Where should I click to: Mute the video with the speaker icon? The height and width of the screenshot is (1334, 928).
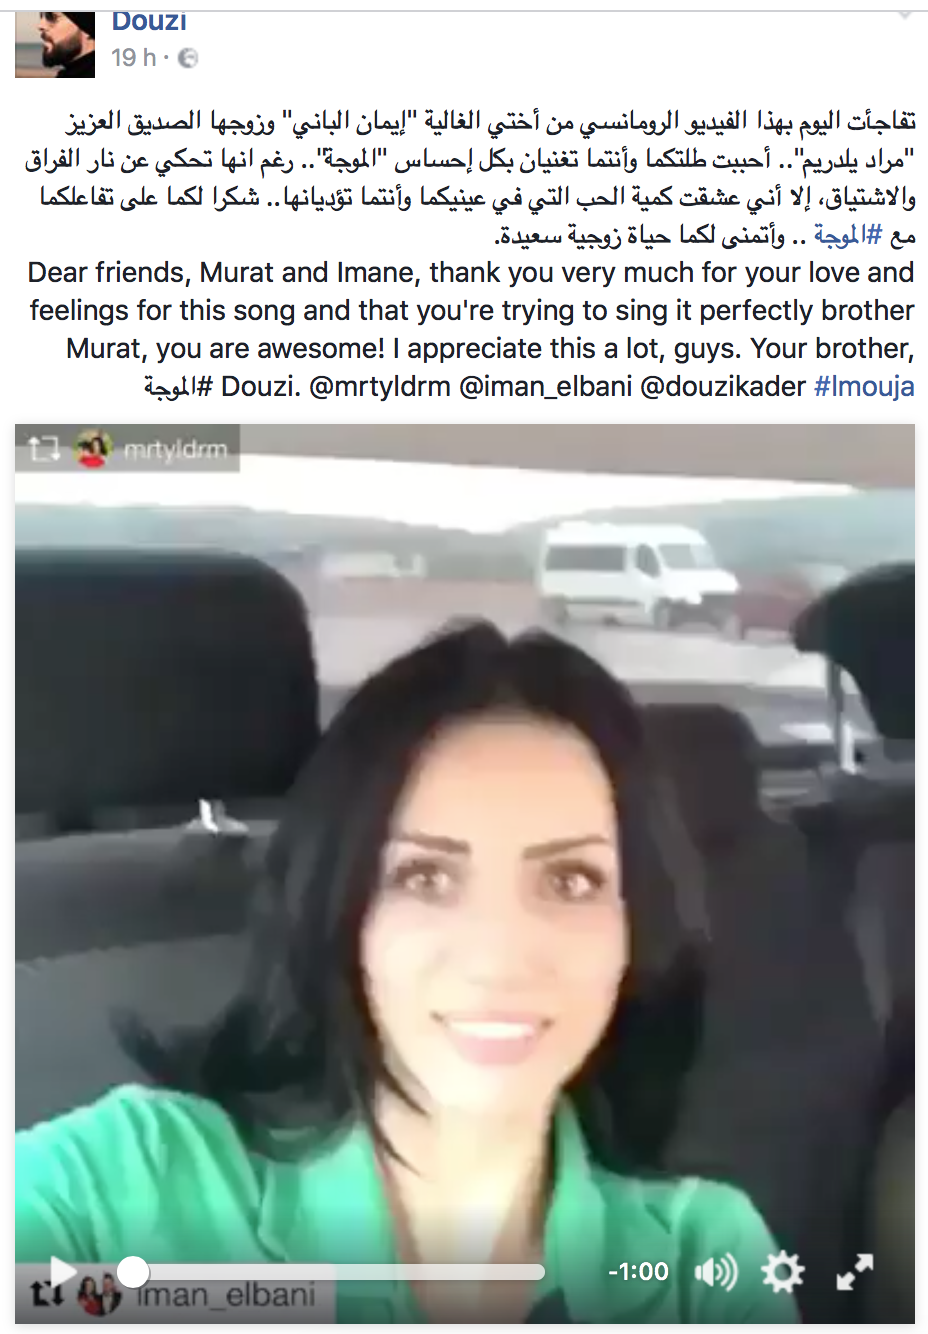click(715, 1272)
